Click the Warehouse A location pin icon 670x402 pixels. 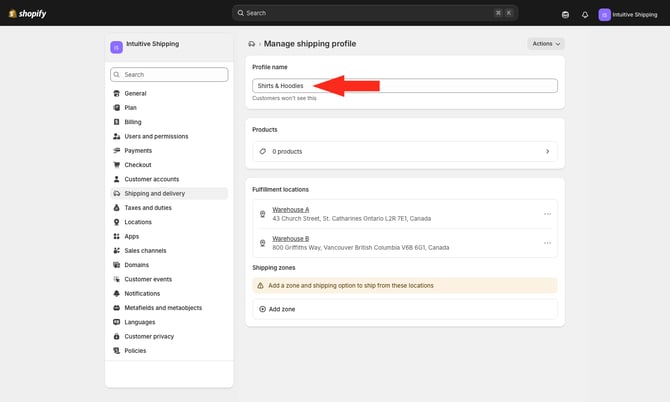tap(263, 214)
